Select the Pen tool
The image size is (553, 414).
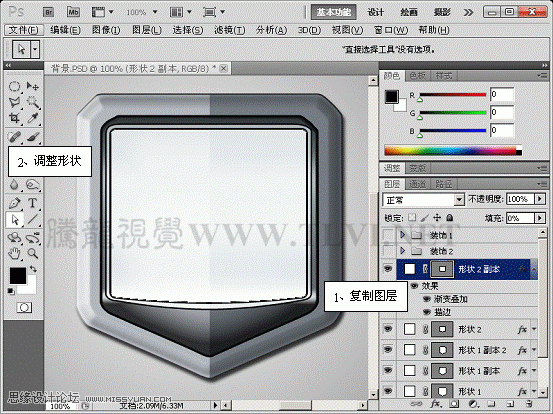(14, 203)
